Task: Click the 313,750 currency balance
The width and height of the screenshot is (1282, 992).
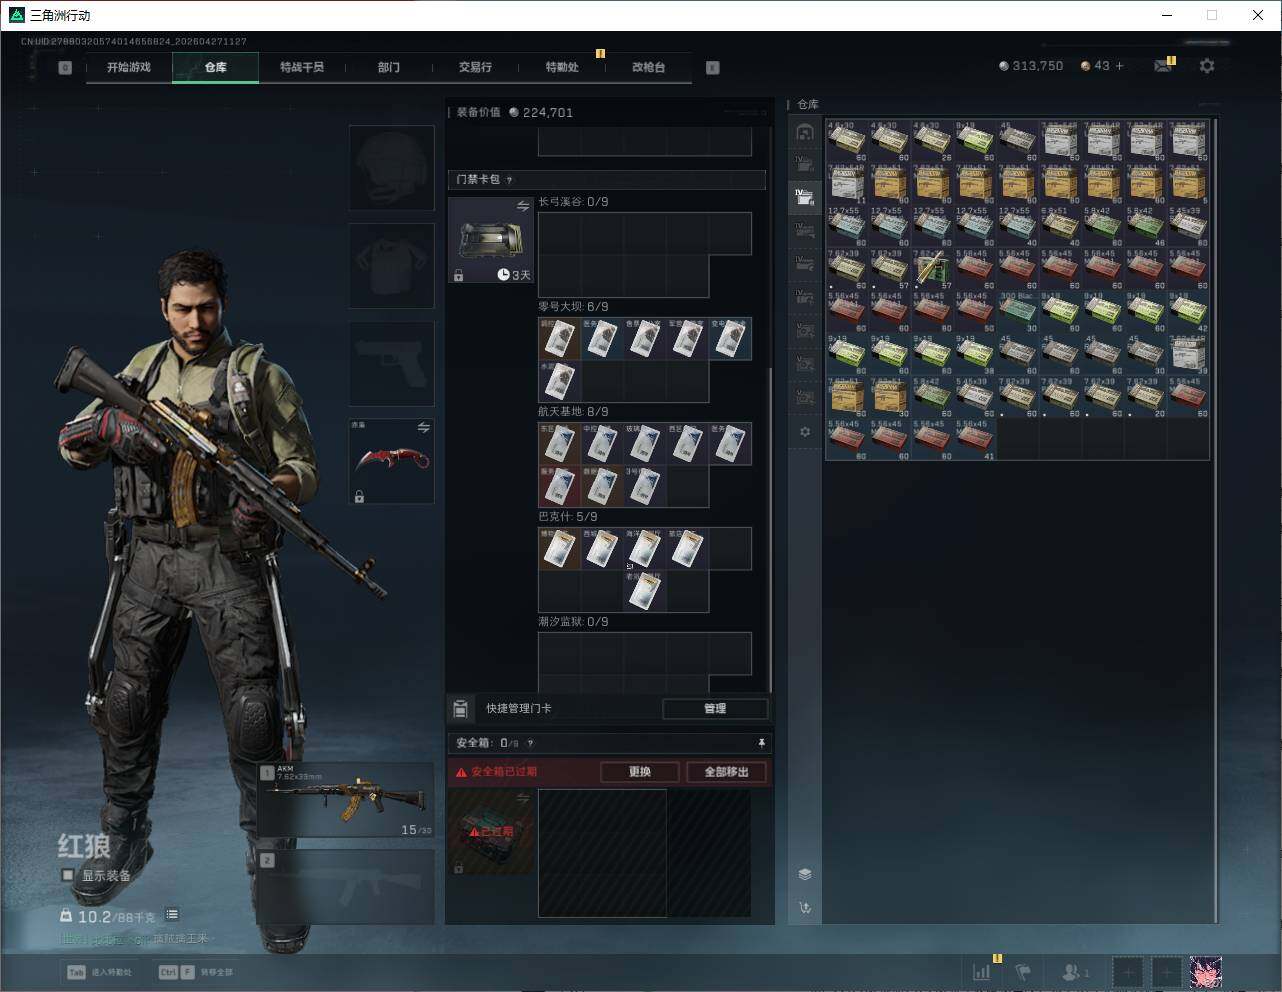Action: pos(1030,66)
